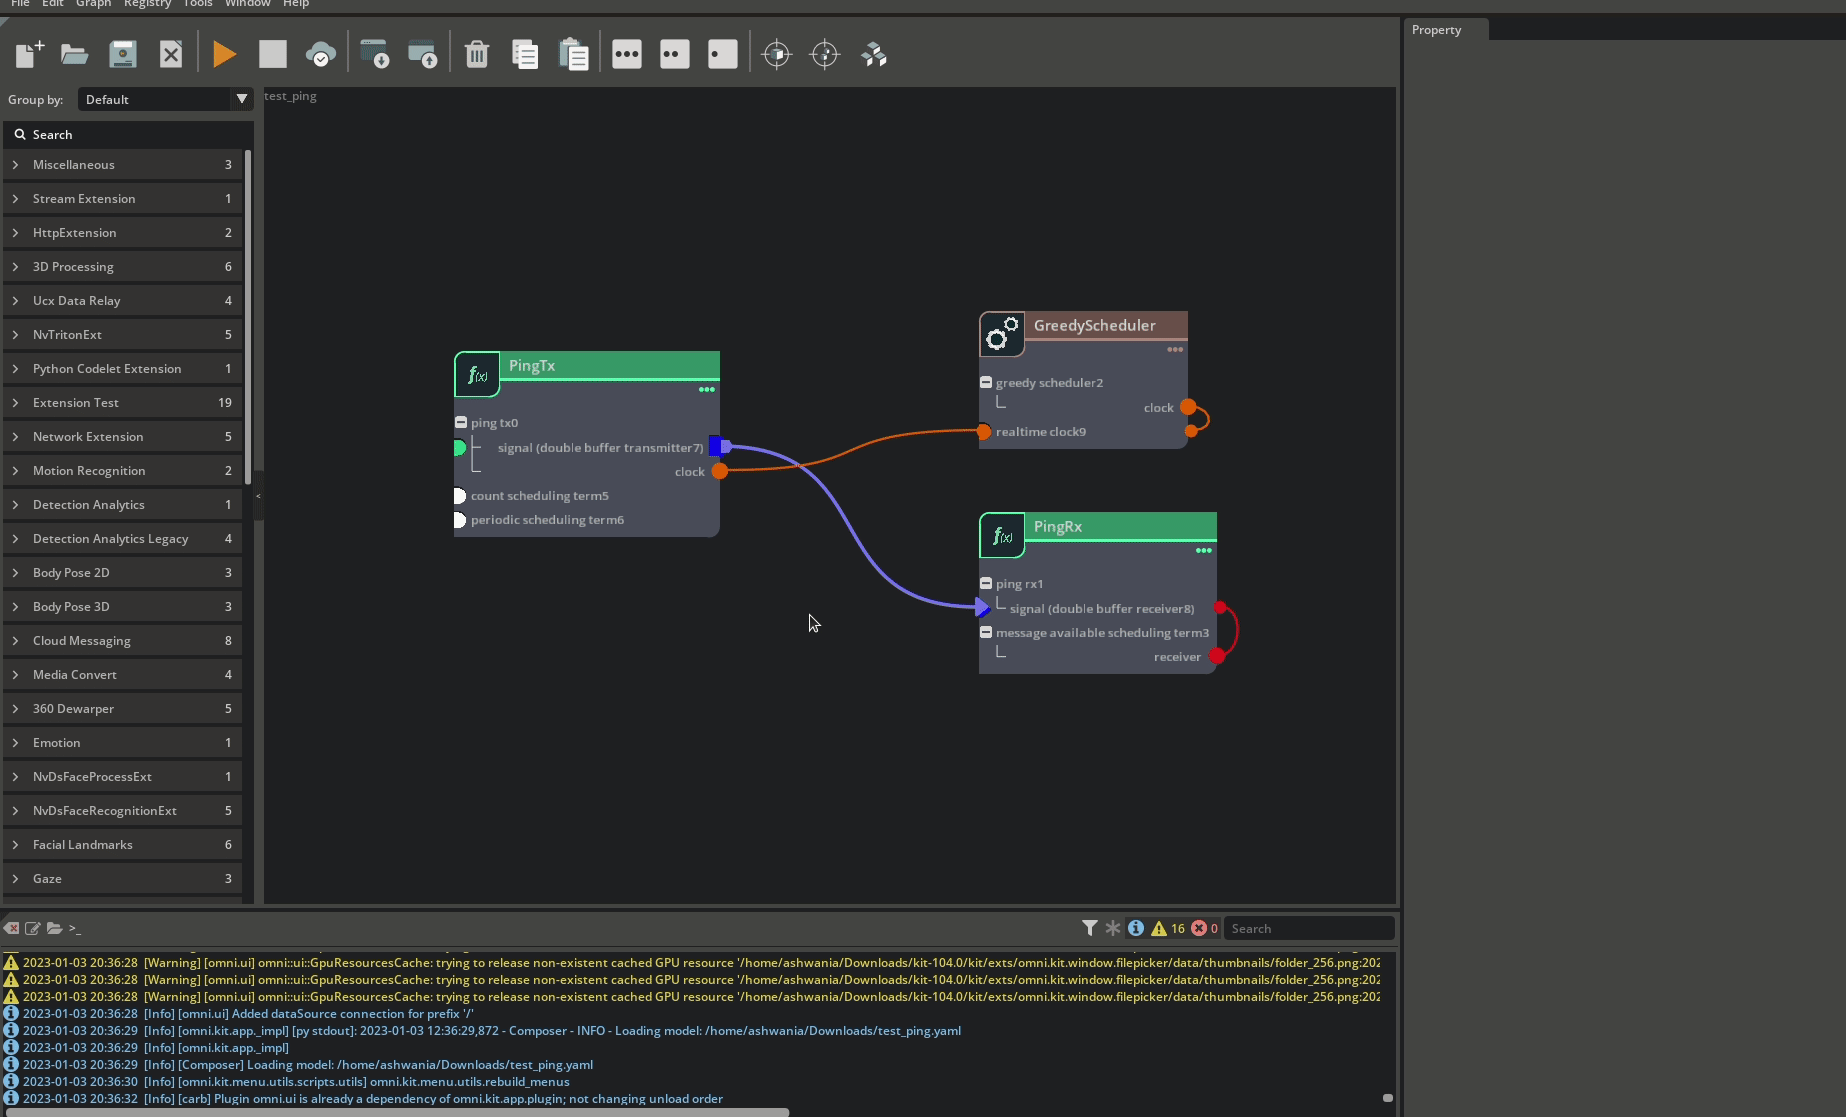1846x1117 pixels.
Task: Copy selection with the copy icon
Action: coord(525,54)
